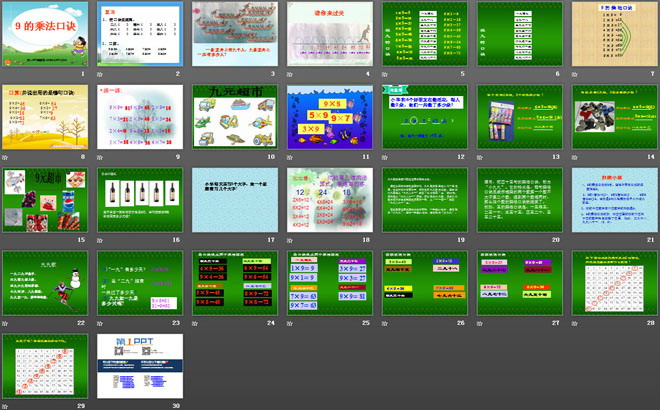This screenshot has width=660, height=410.
Task: Click animation star under slide 28
Action: pyautogui.click(x=575, y=323)
